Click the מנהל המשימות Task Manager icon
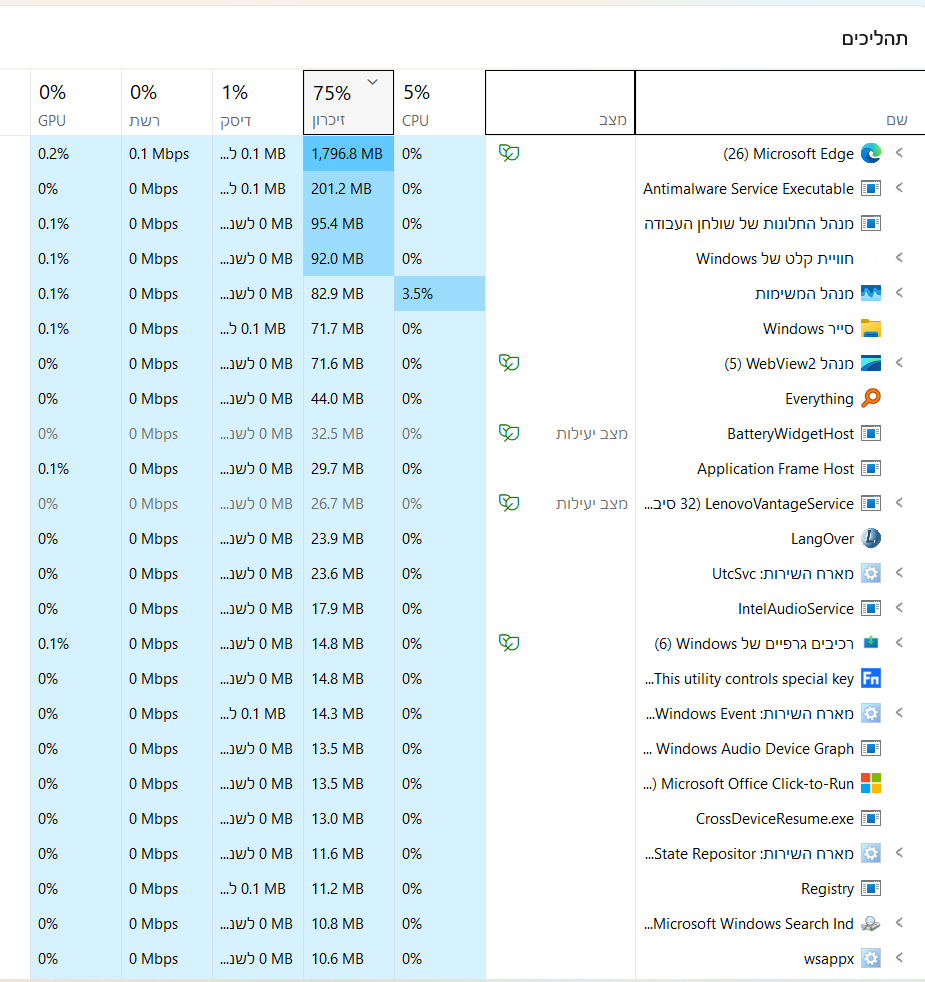The image size is (925, 982). (x=870, y=293)
